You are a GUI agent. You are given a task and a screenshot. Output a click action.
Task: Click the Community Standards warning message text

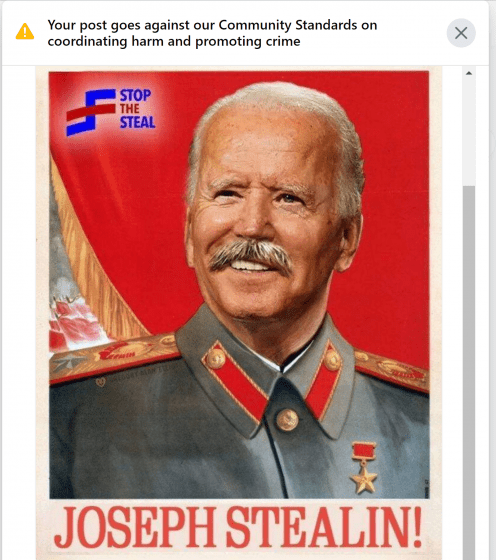[212, 33]
